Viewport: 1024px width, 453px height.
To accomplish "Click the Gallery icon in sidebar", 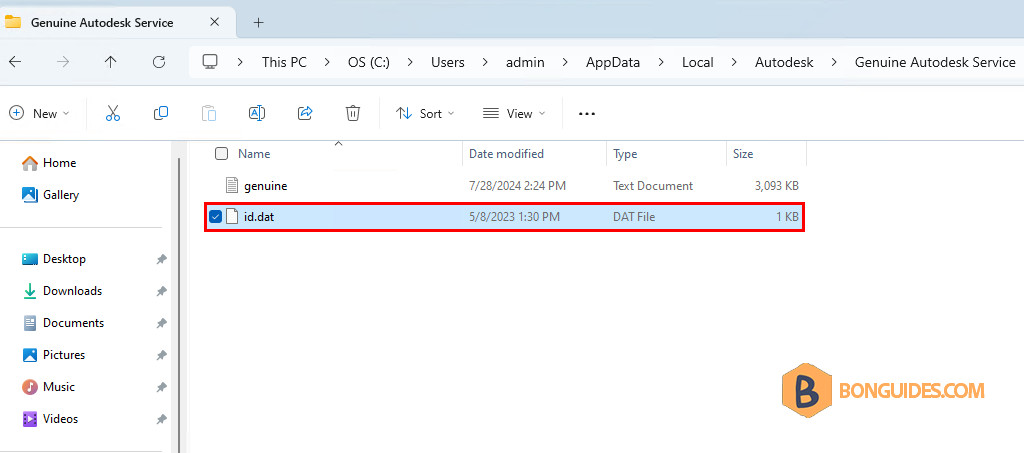I will (29, 195).
